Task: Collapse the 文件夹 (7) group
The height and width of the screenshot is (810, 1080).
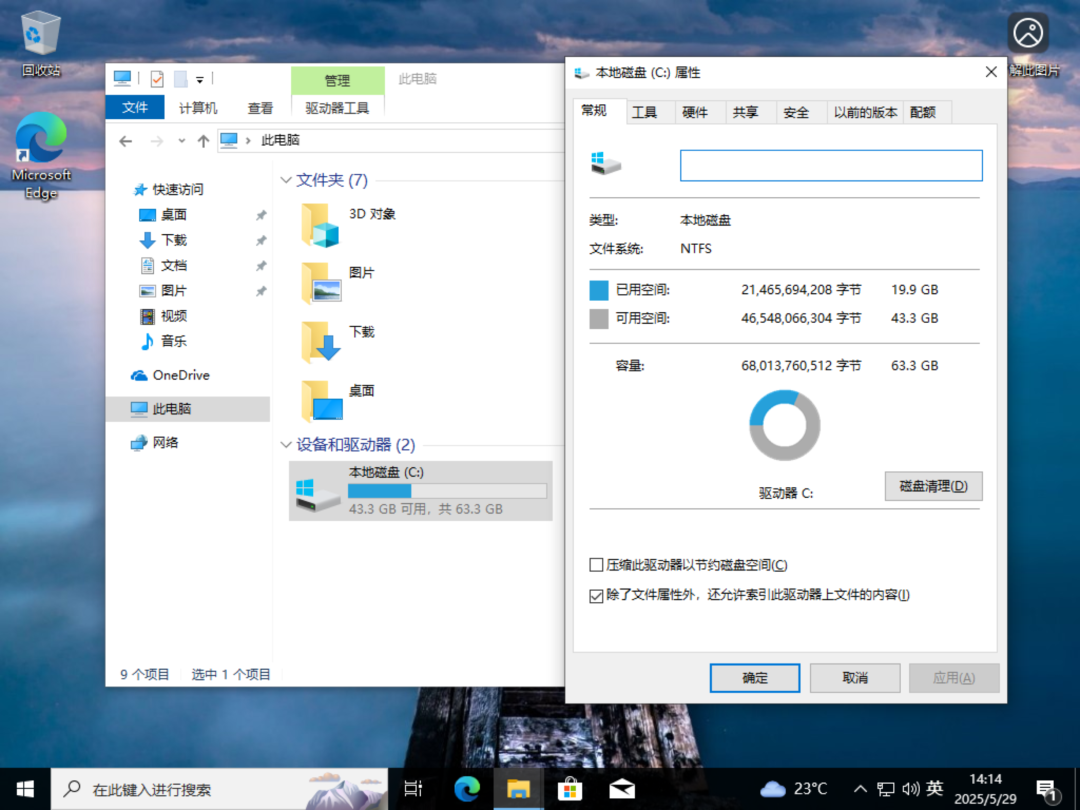Action: [x=286, y=181]
